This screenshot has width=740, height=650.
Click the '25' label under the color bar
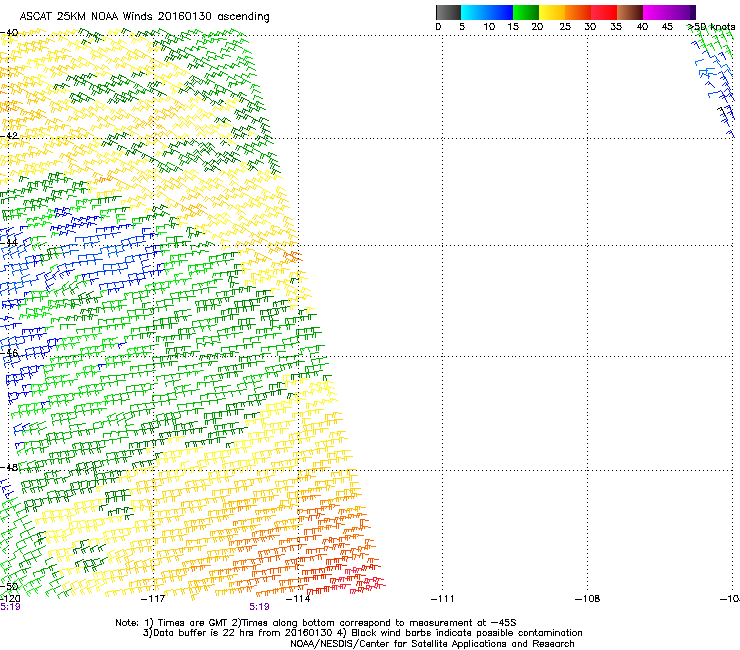[x=565, y=27]
